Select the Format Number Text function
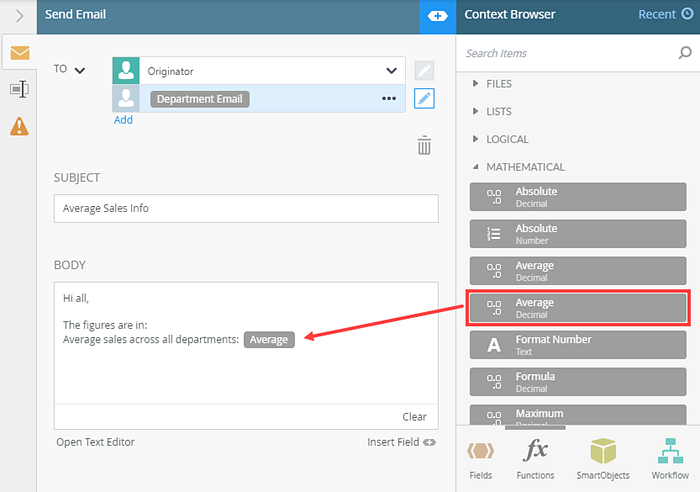 [578, 345]
